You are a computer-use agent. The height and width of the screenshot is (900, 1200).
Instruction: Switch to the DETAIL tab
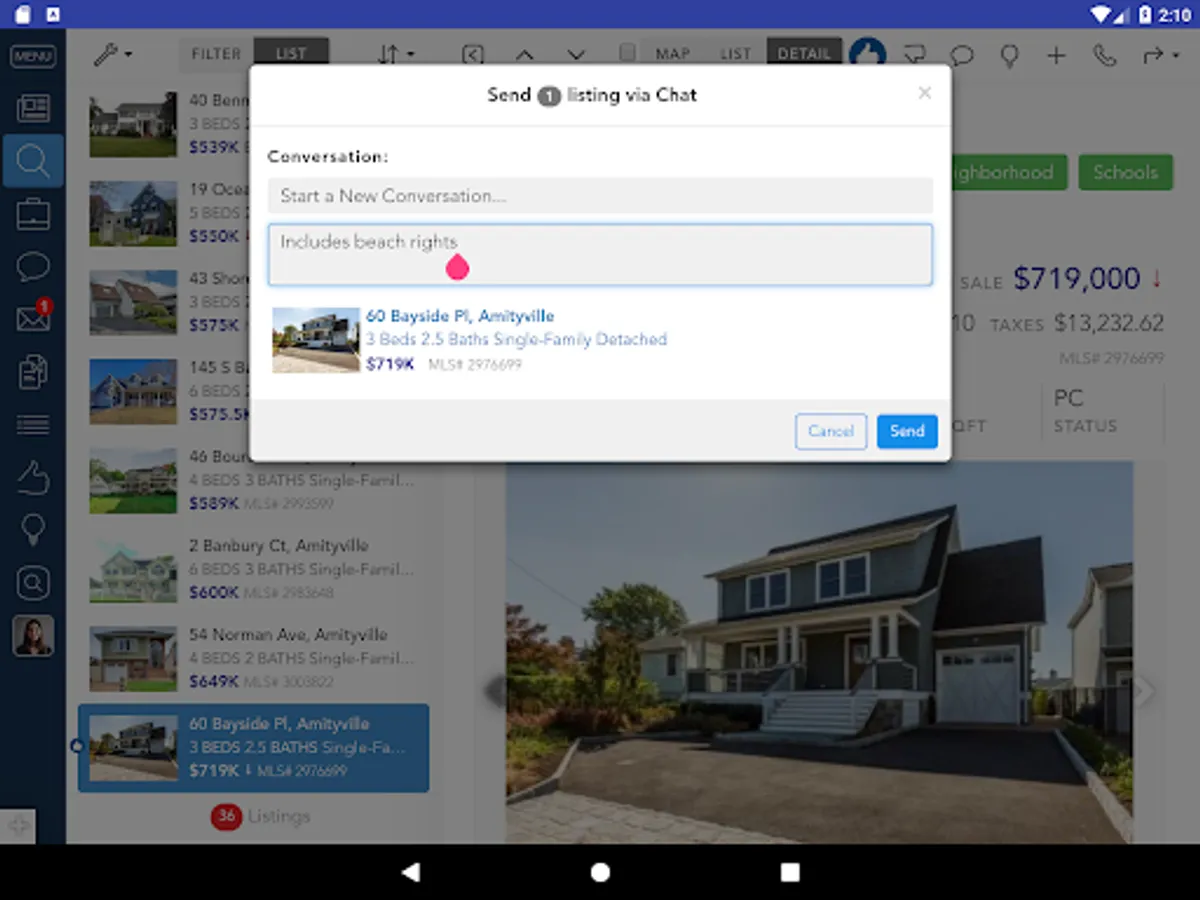pos(804,54)
